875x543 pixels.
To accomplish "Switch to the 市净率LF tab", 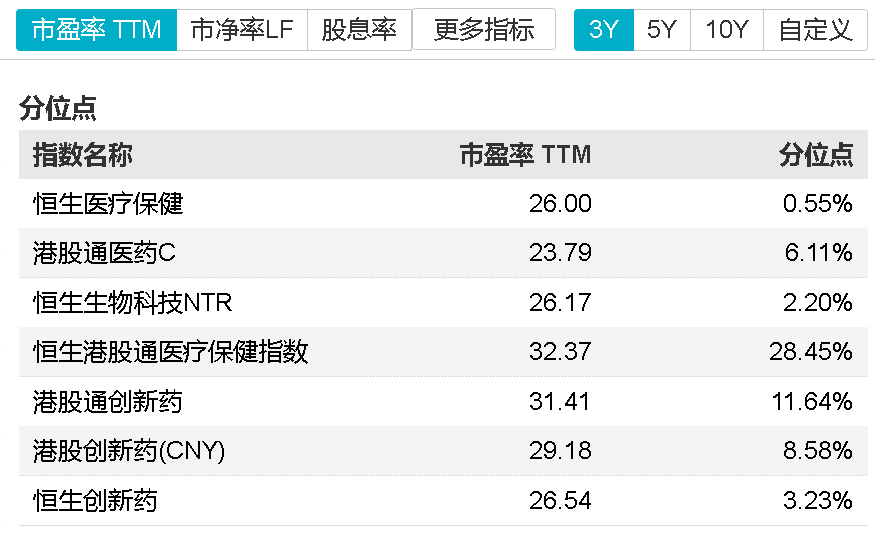I will point(242,30).
